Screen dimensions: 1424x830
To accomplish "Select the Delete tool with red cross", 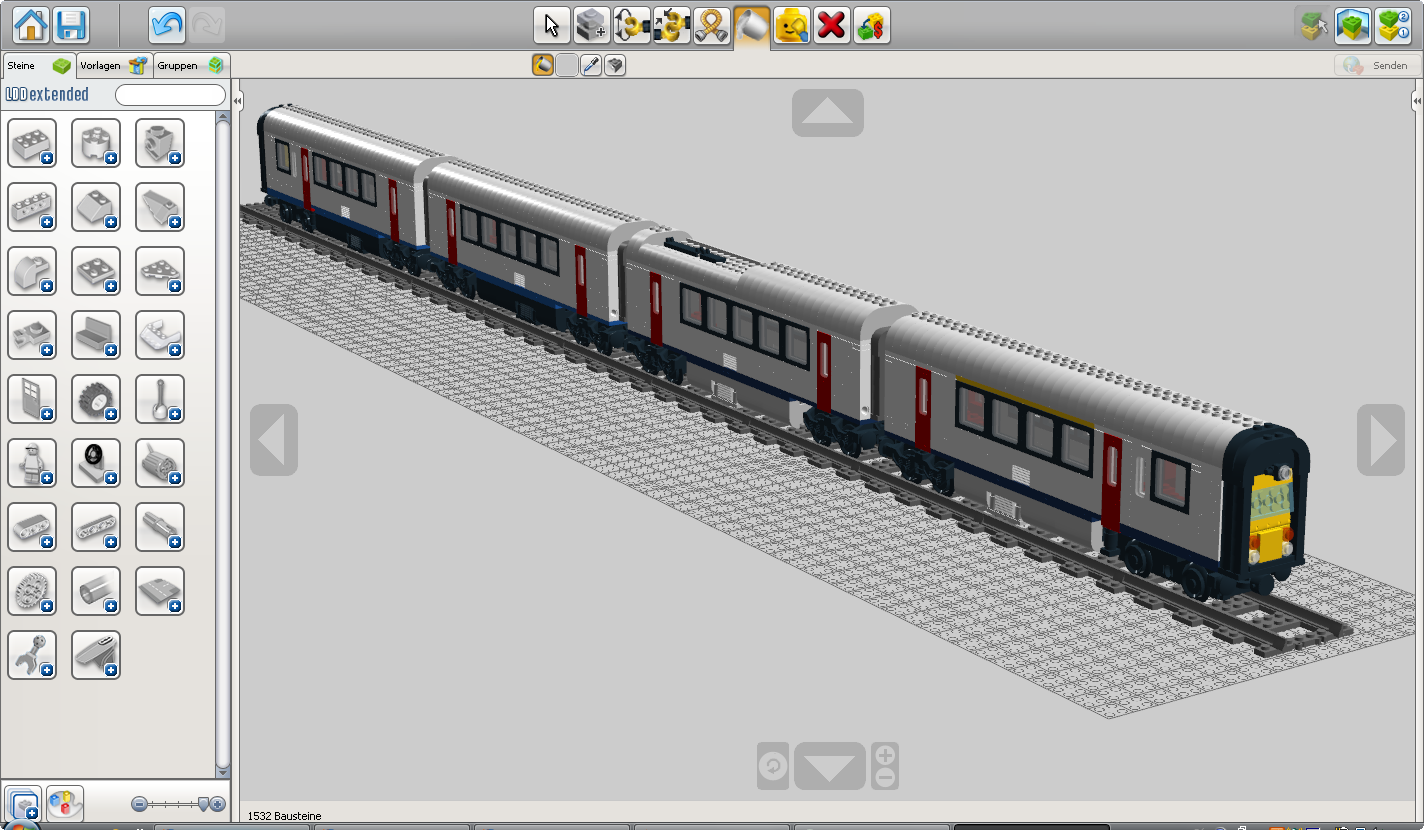I will pos(831,26).
